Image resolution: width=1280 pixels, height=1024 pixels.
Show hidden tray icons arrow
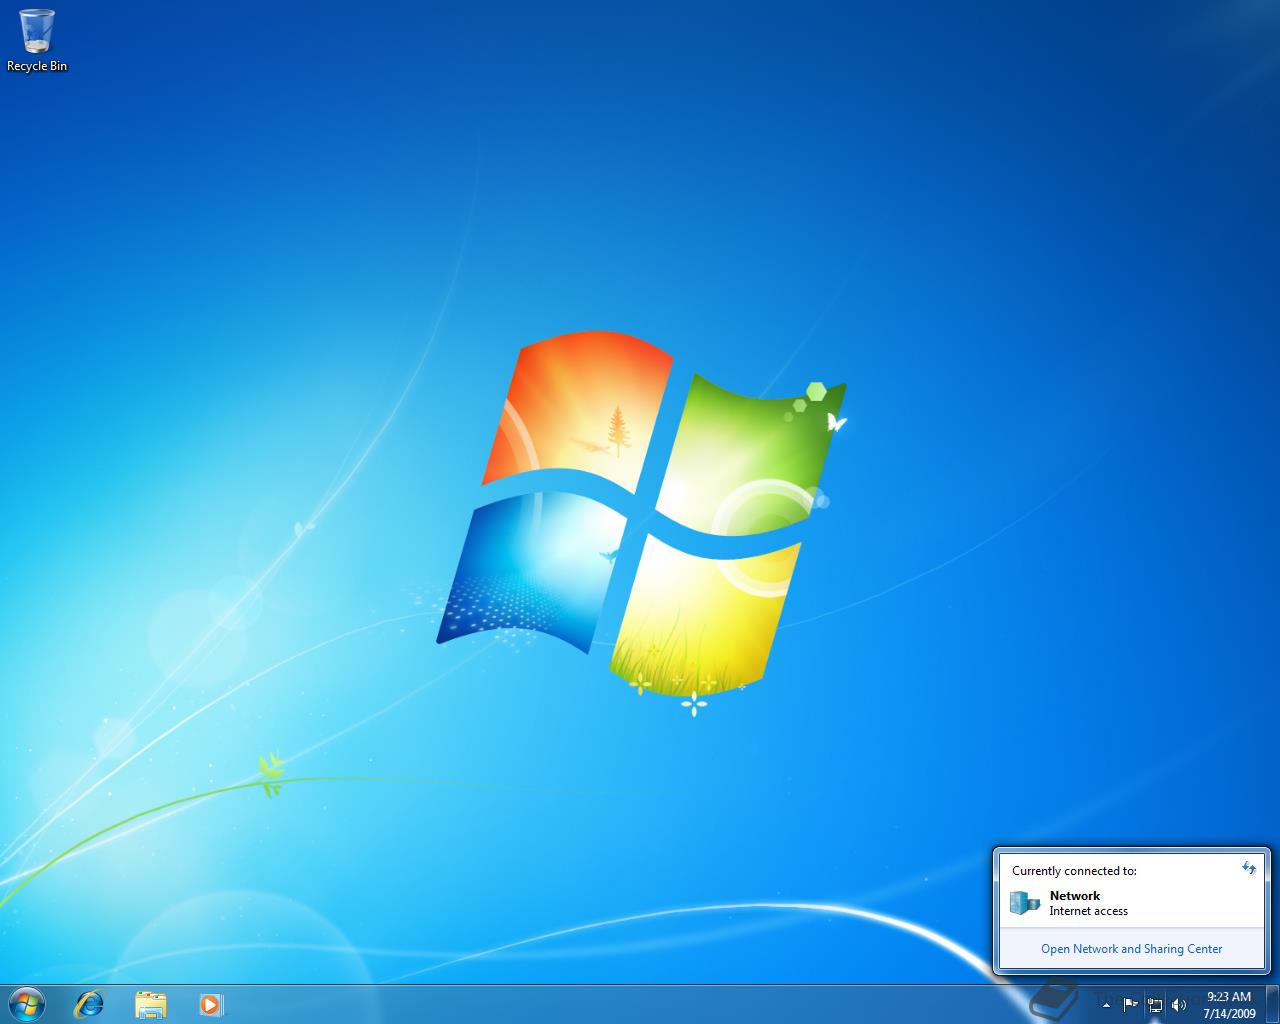(x=1106, y=1005)
